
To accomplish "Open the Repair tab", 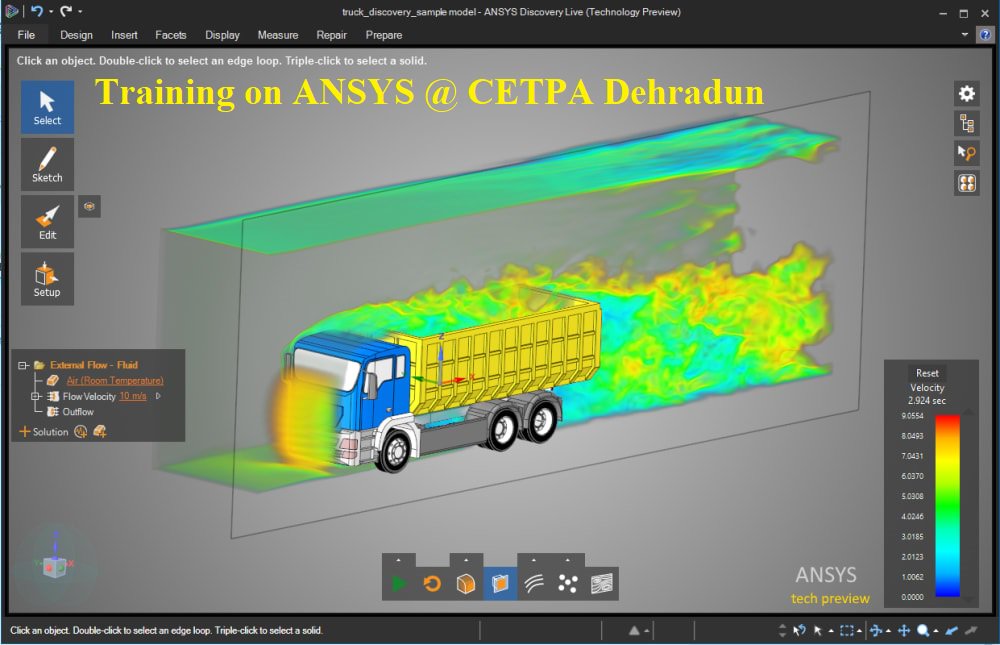I will point(332,35).
